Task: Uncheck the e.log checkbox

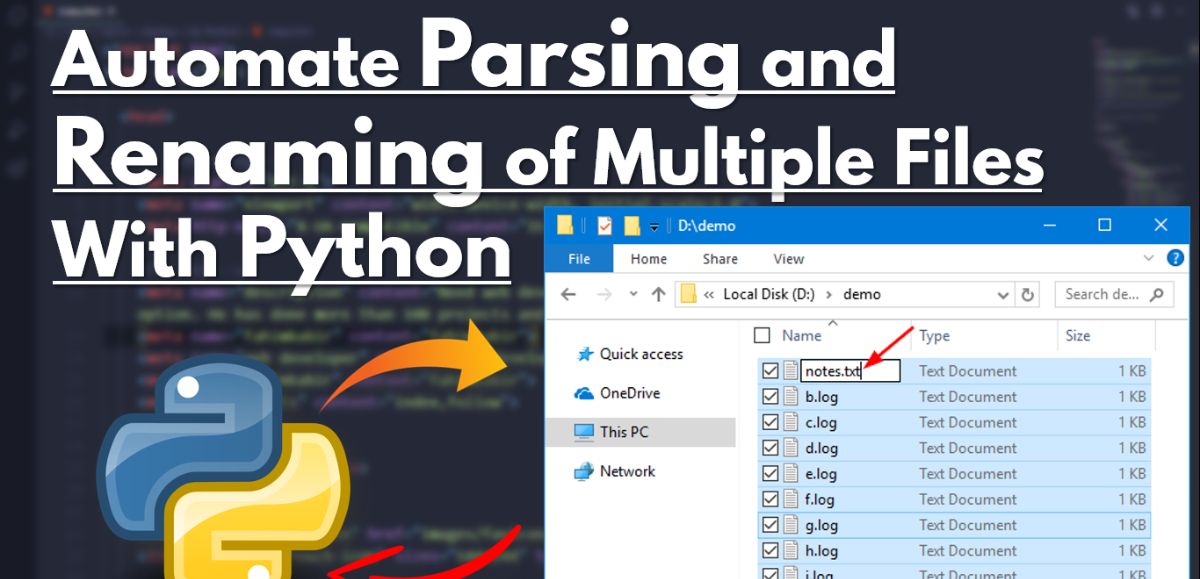Action: [770, 474]
